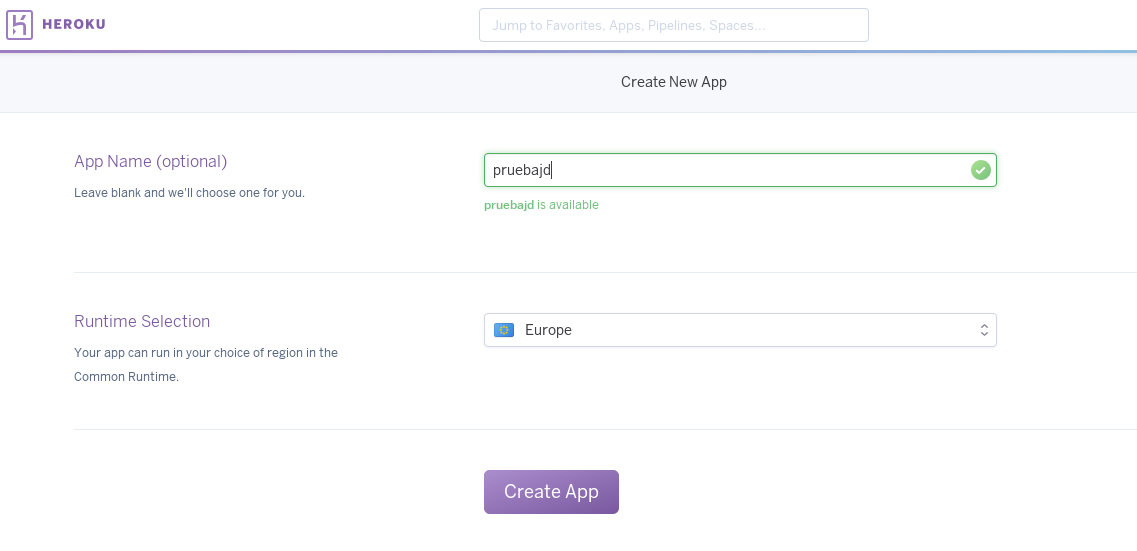
Task: Focus the Jump to Favorites search box
Action: (x=673, y=25)
